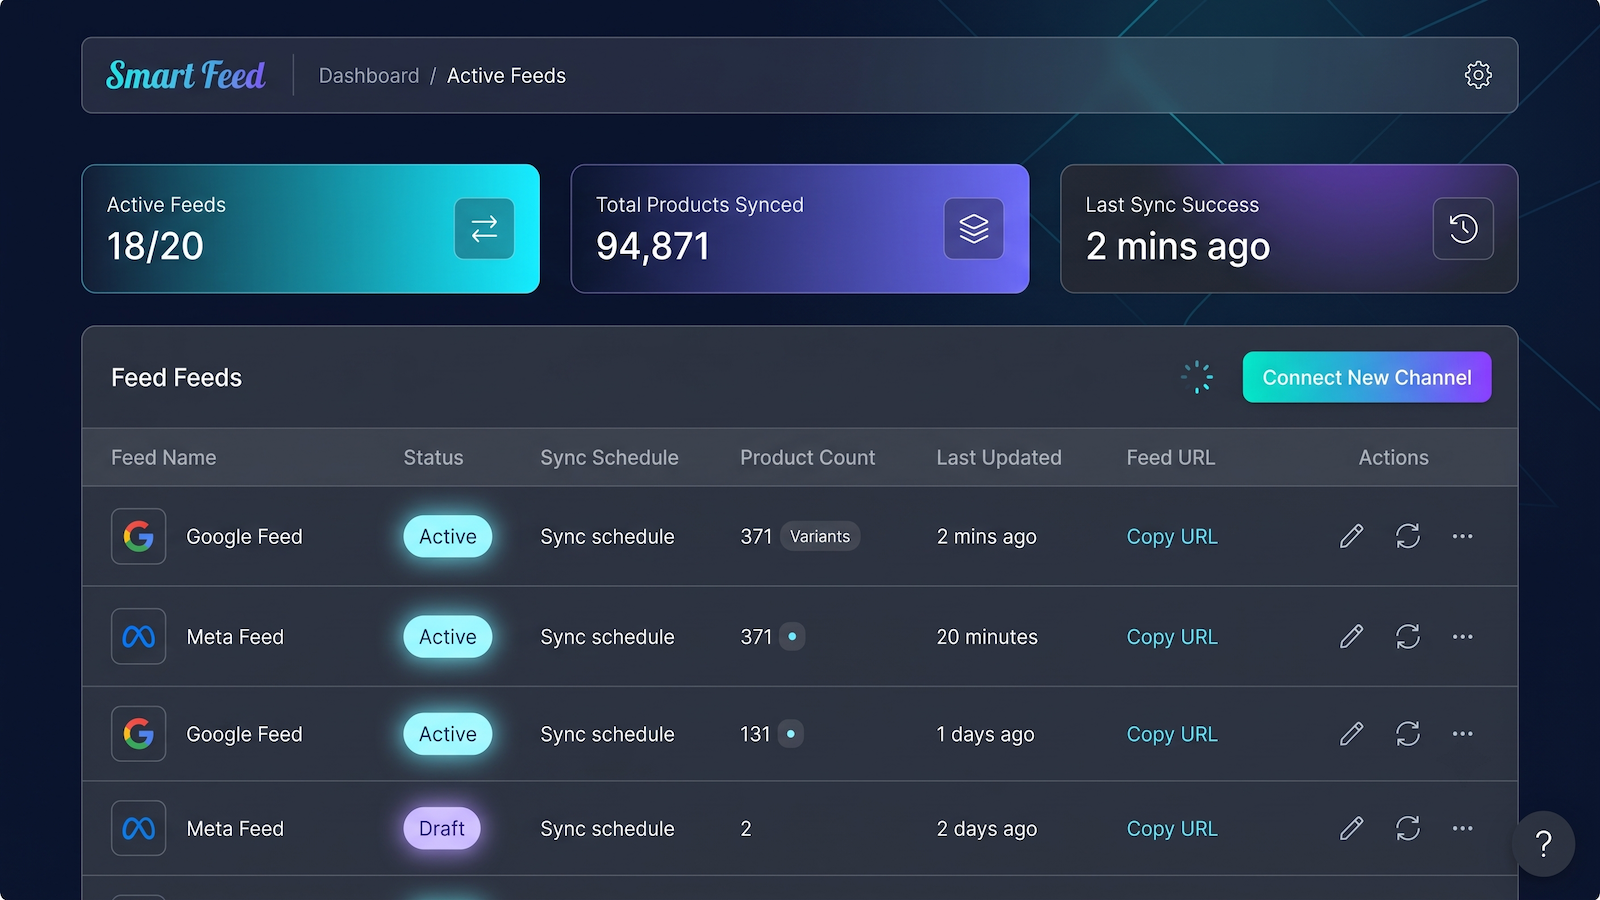Click Active status badge on the 20 minutes Meta Feed

pyautogui.click(x=448, y=637)
